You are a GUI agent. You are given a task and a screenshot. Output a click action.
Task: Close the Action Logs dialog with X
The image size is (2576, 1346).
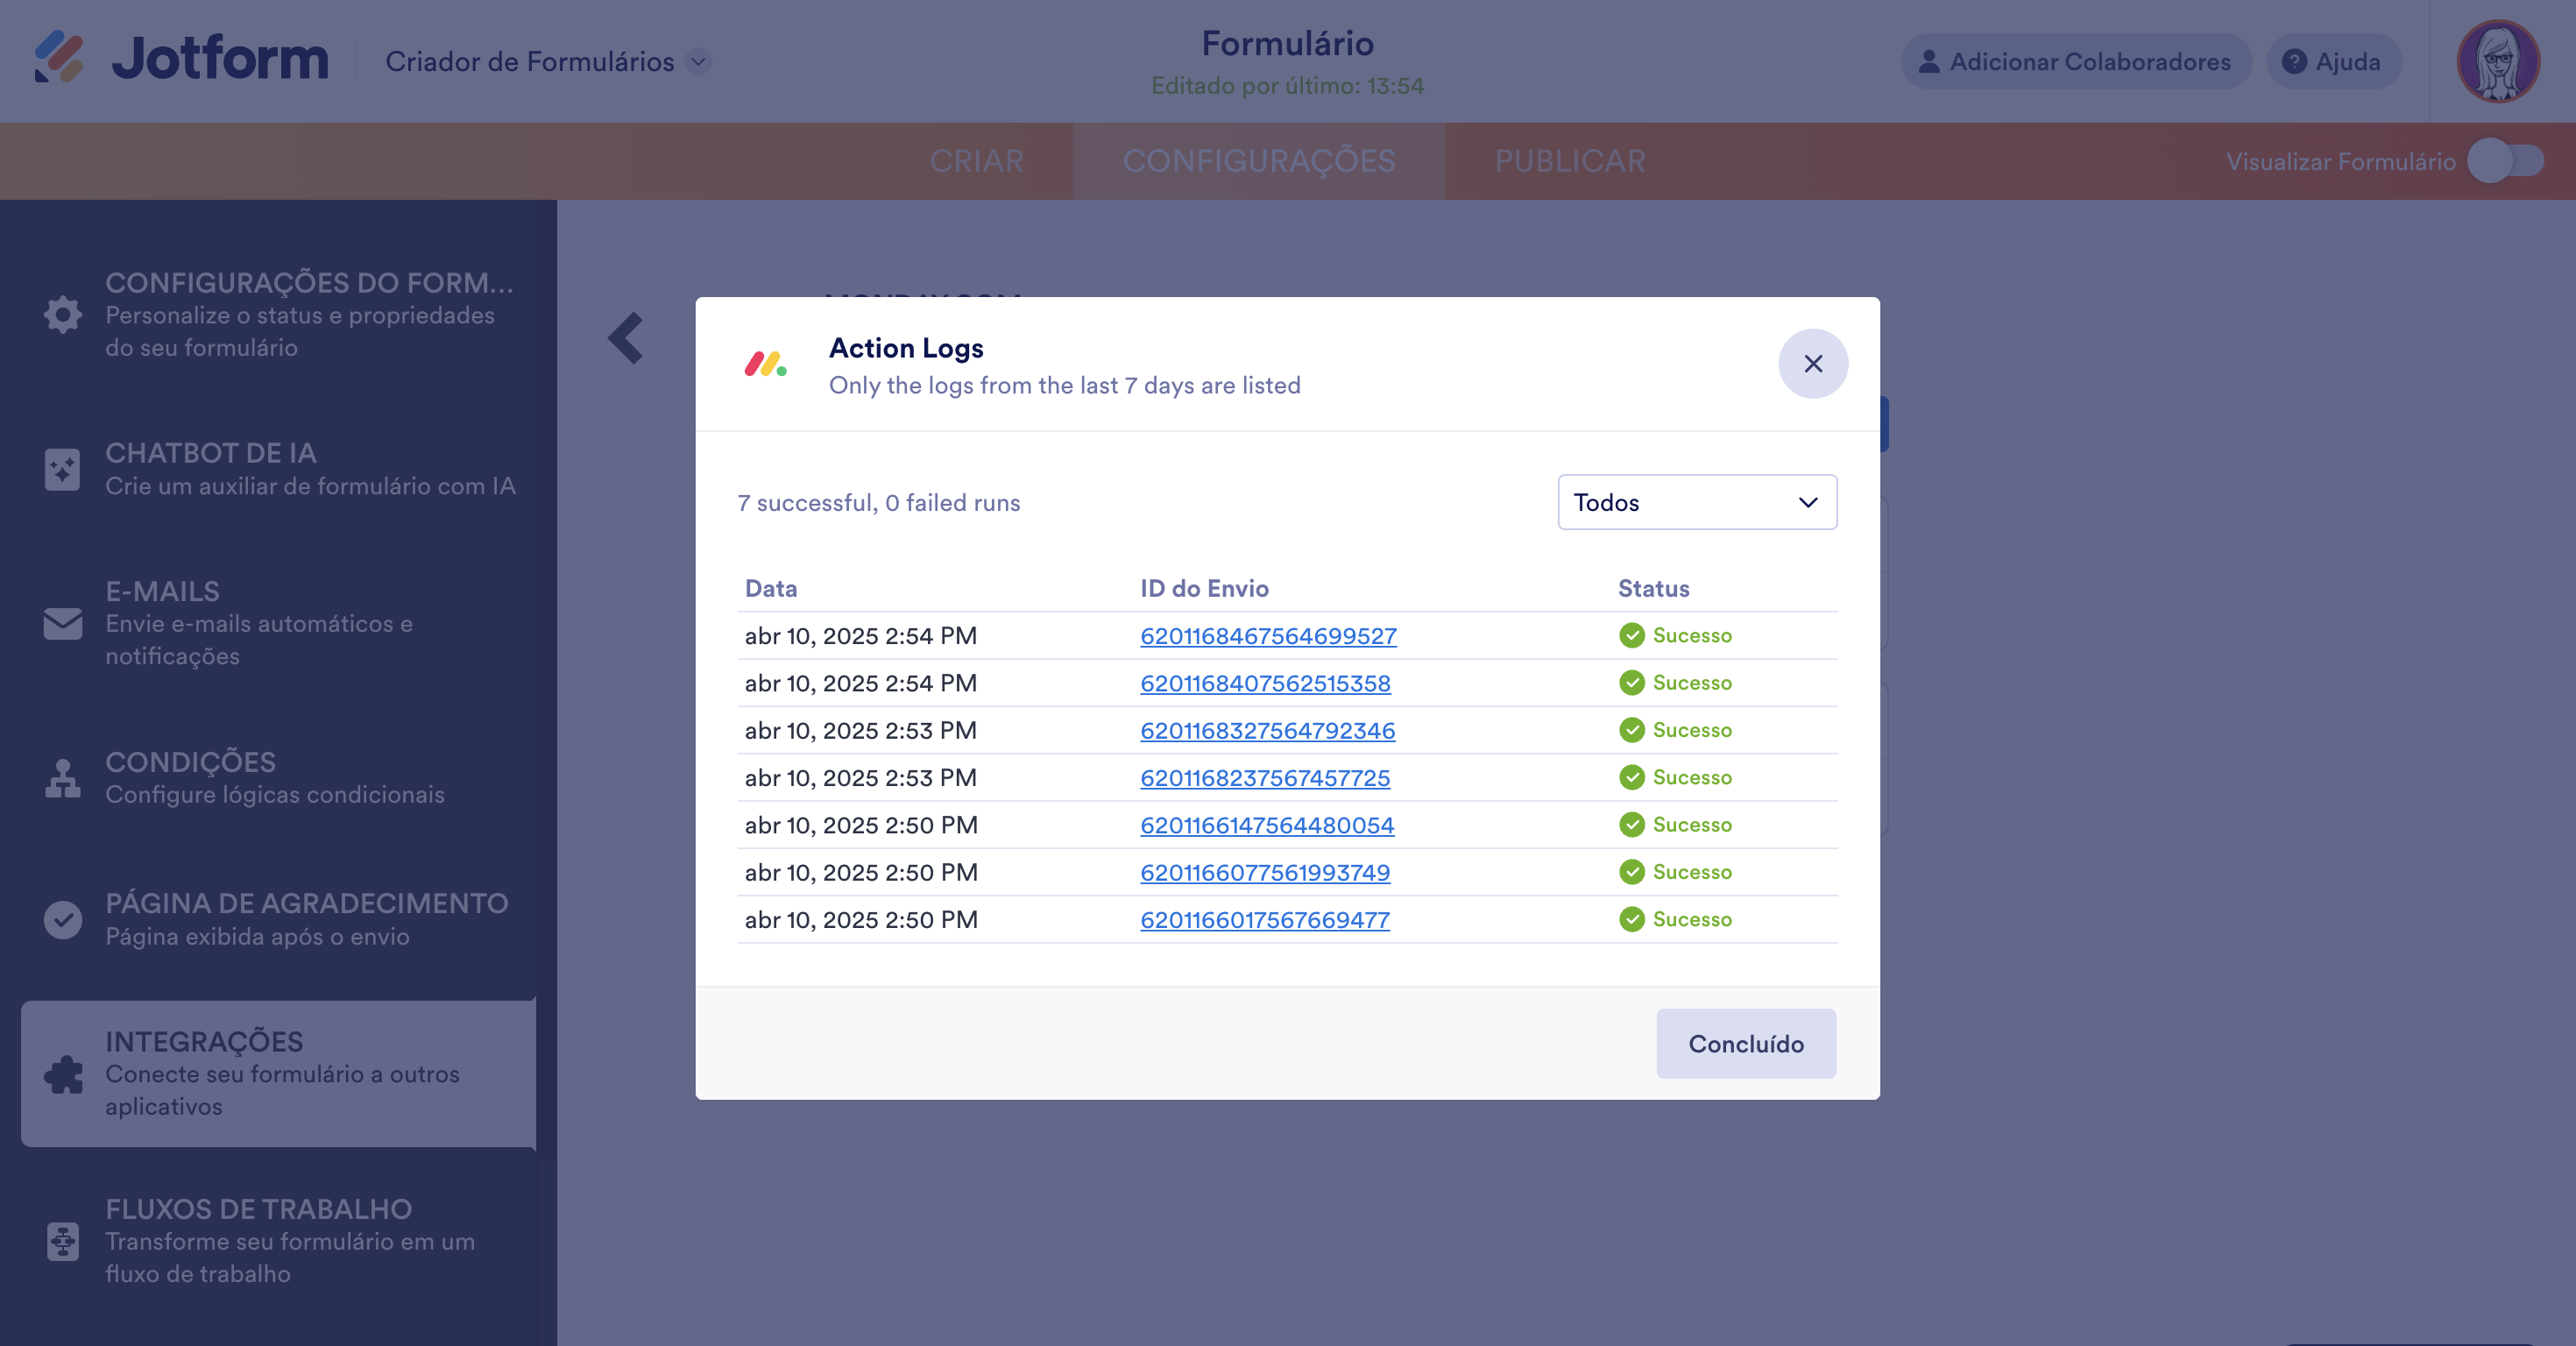[x=1812, y=364]
